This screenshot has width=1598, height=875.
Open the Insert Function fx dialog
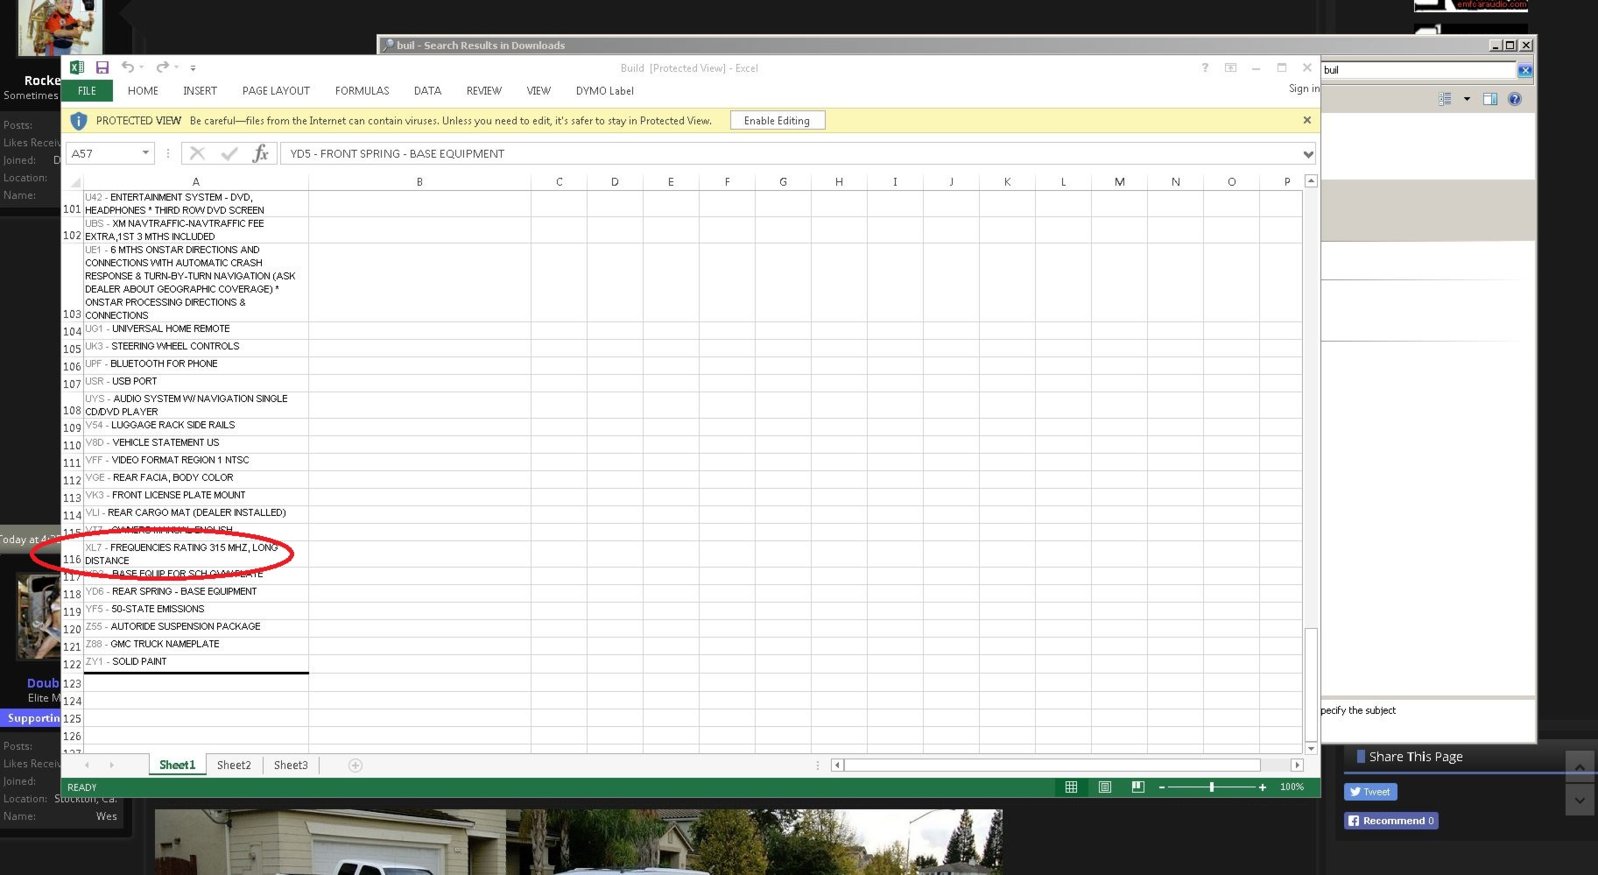261,153
